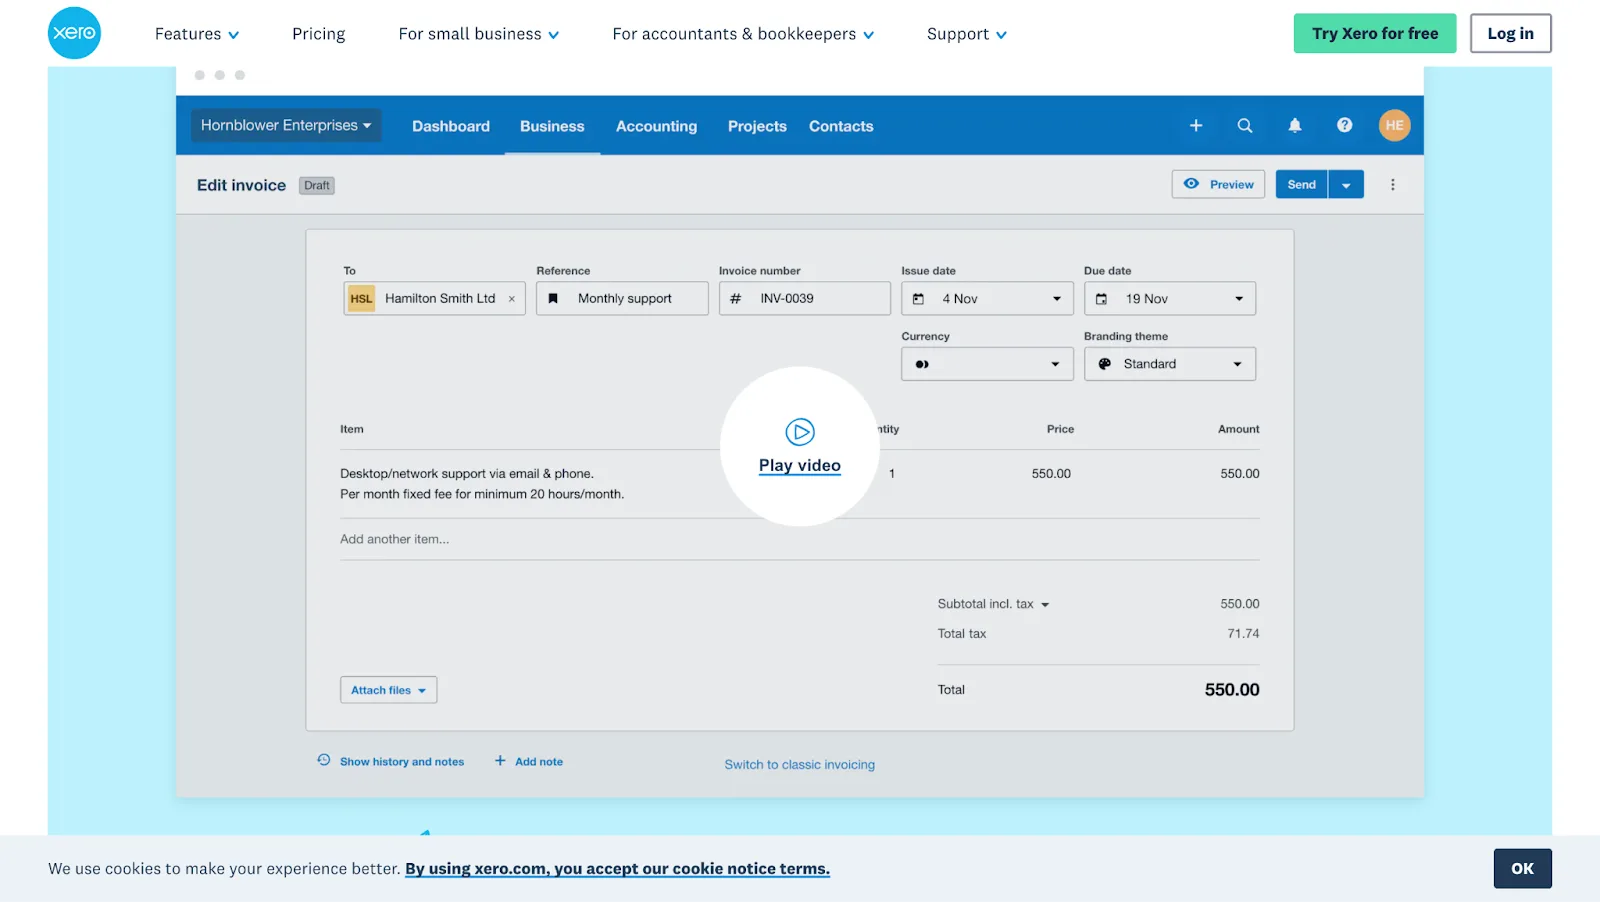The image size is (1600, 902).
Task: Click the search magnifier icon
Action: pyautogui.click(x=1245, y=125)
